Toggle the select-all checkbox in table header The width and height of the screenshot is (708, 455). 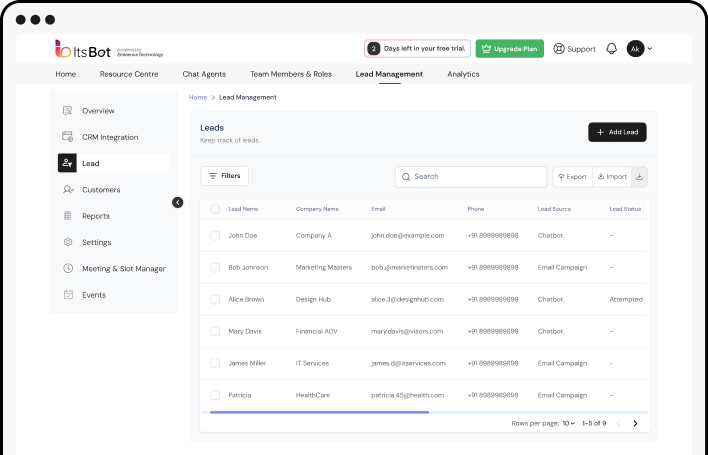pyautogui.click(x=215, y=209)
